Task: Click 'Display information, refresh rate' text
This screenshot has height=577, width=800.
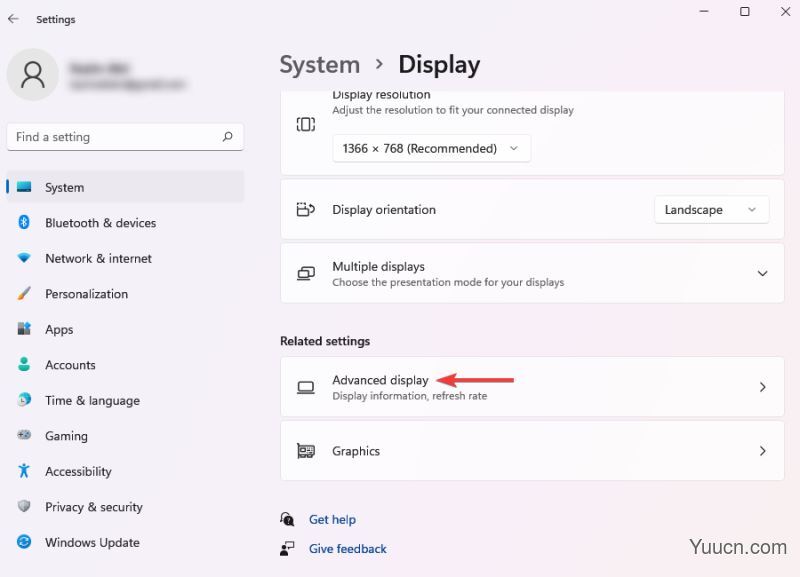Action: 409,396
